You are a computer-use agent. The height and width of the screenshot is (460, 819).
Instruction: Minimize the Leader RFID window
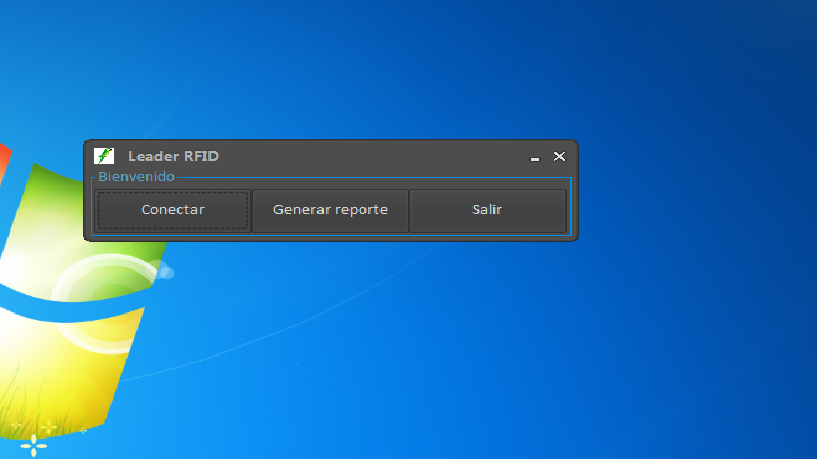click(534, 157)
